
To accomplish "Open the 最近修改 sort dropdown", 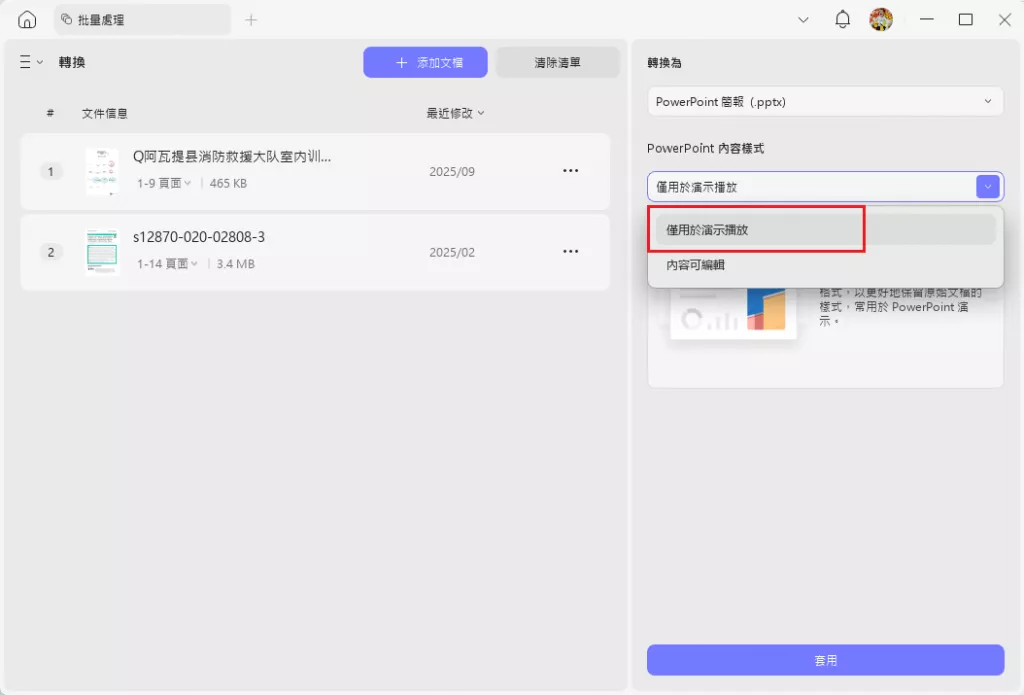I will [x=454, y=113].
